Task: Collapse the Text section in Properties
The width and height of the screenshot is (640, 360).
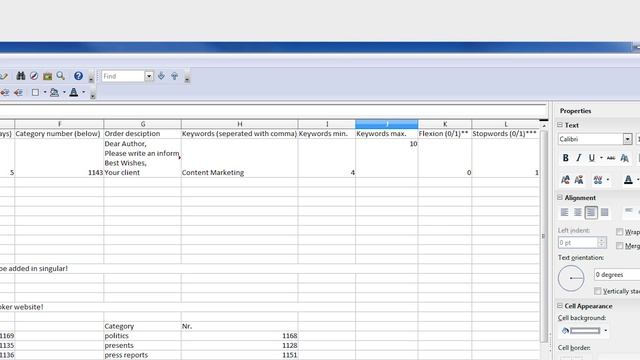Action: coord(560,125)
